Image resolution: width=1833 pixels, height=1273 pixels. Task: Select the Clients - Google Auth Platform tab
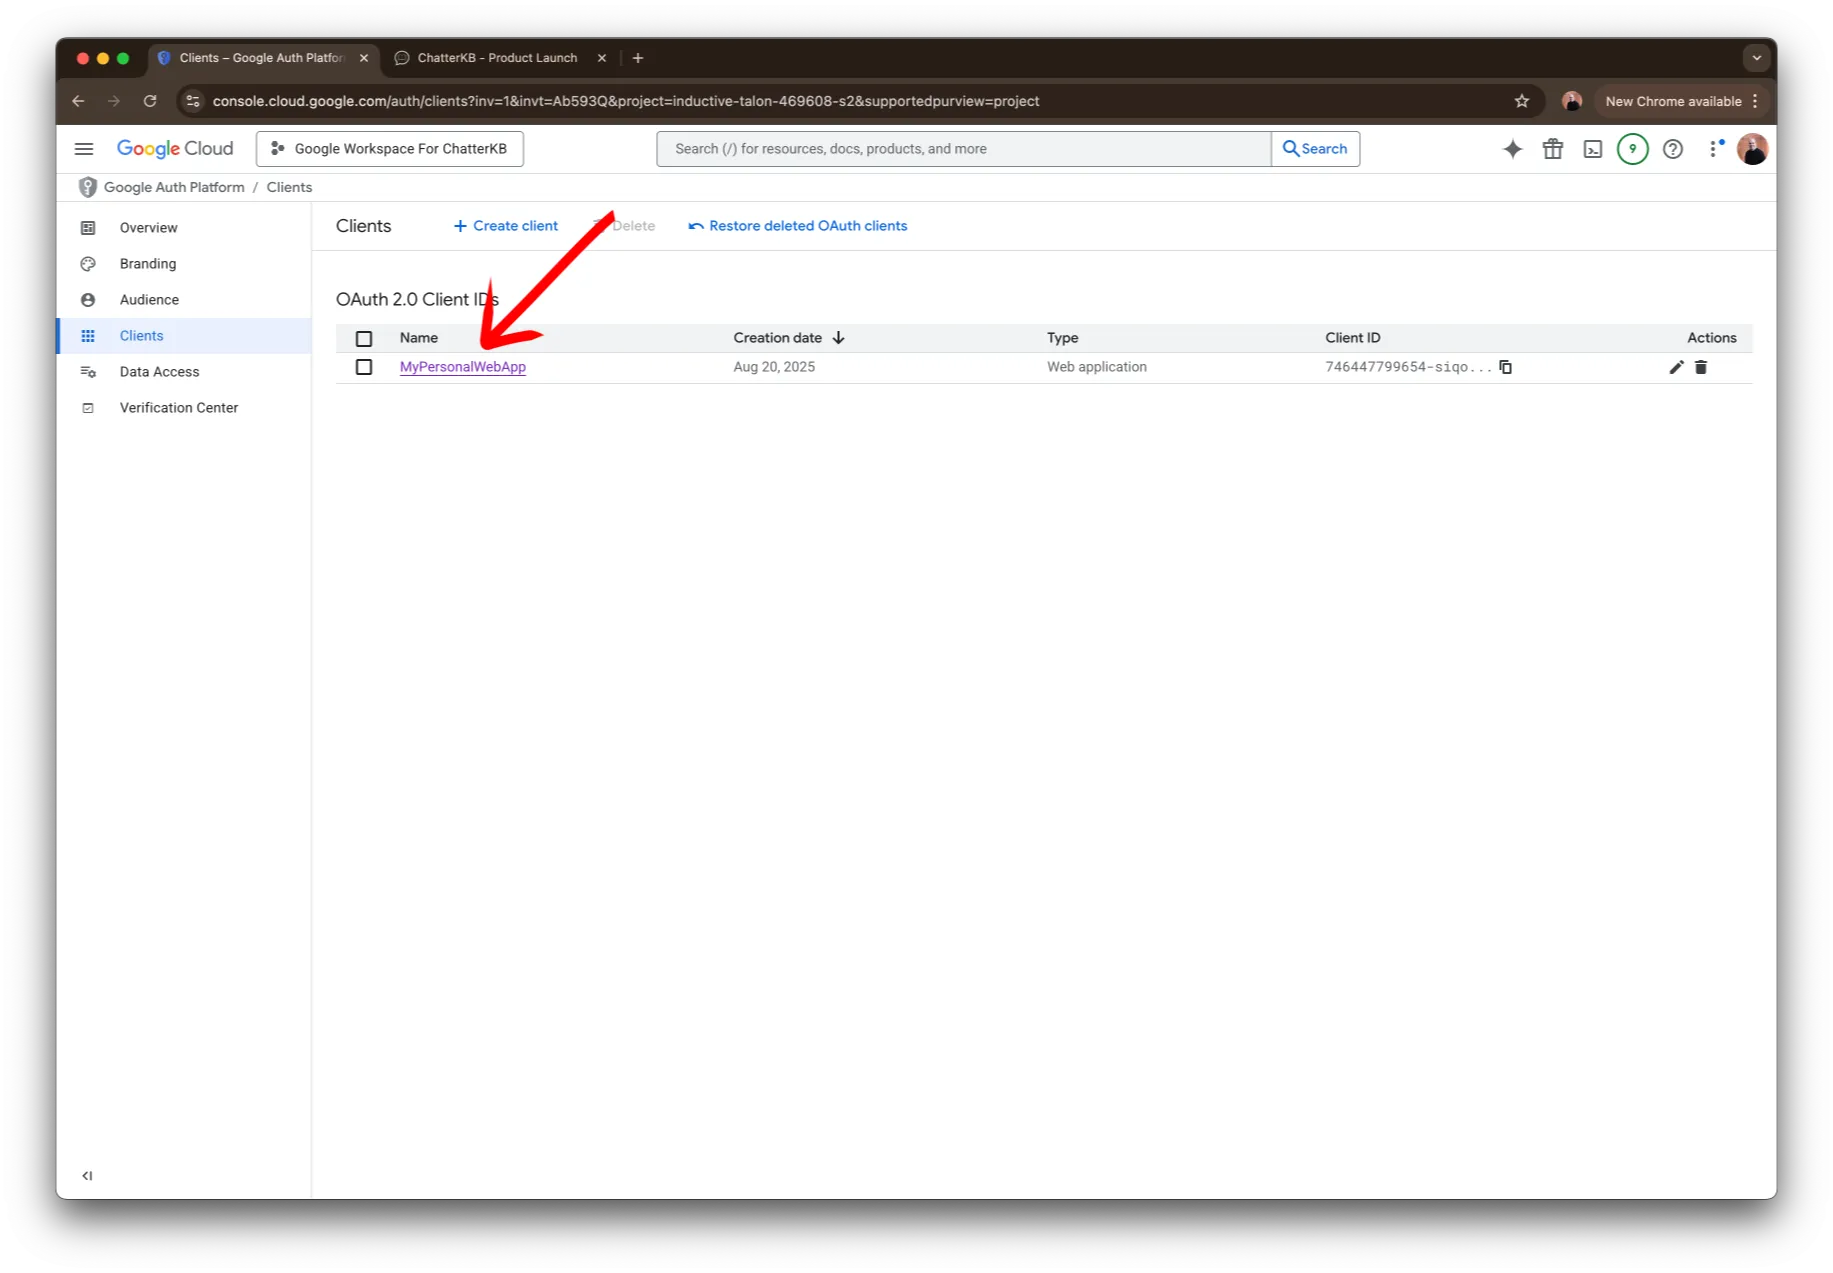pyautogui.click(x=263, y=58)
